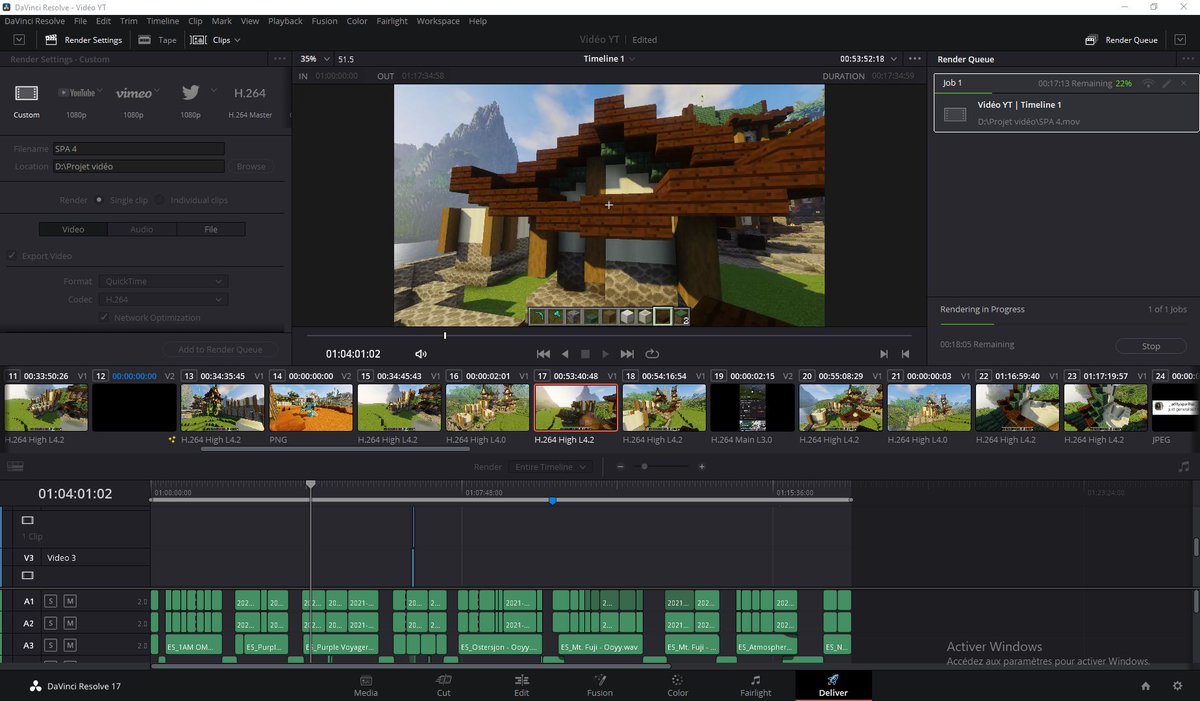Image resolution: width=1200 pixels, height=701 pixels.
Task: Mute audio track A3
Action: (70, 645)
